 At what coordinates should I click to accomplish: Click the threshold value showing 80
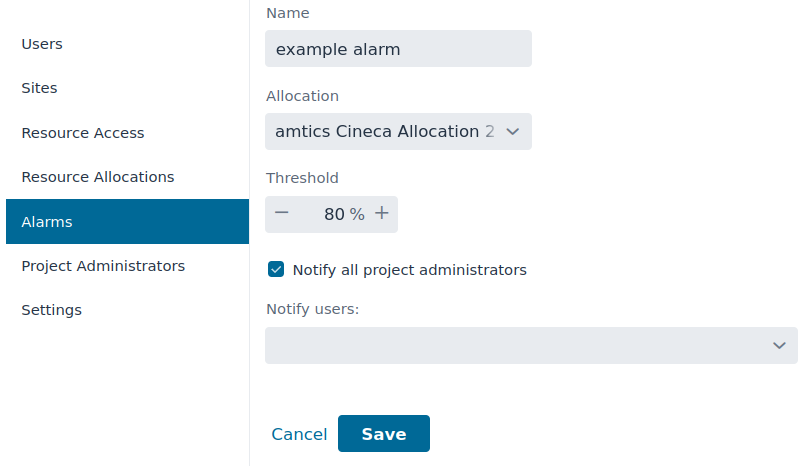[x=334, y=214]
